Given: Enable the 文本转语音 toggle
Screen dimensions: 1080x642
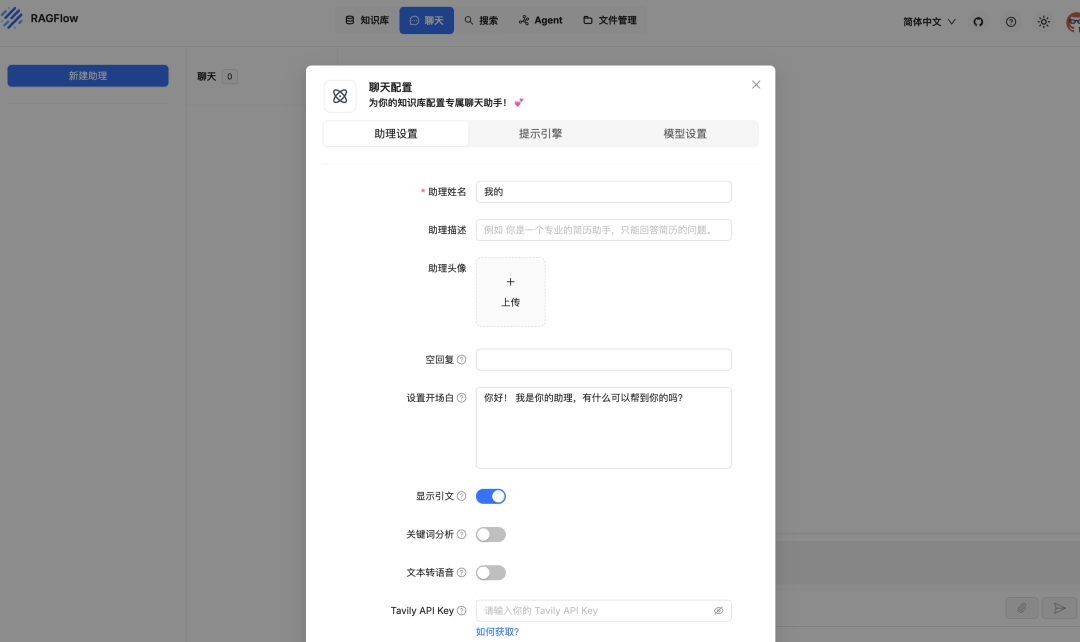Looking at the screenshot, I should 491,571.
